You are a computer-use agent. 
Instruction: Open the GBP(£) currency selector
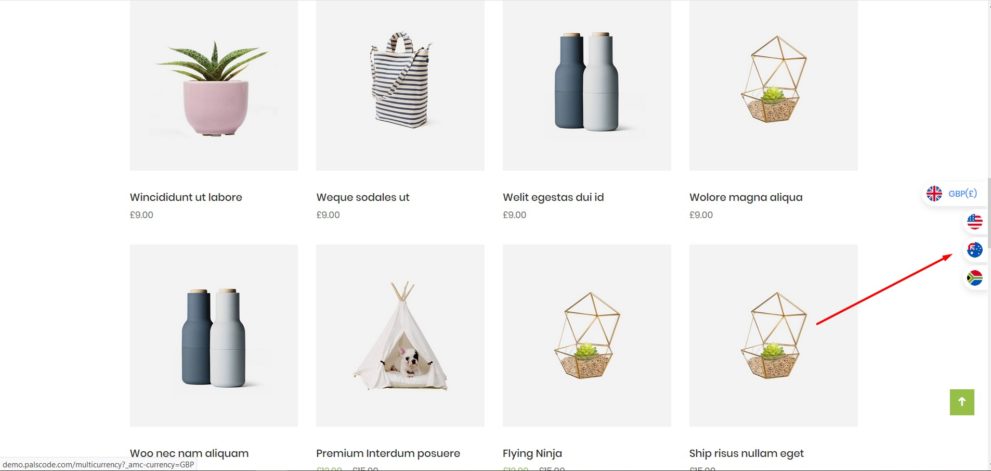(x=954, y=193)
